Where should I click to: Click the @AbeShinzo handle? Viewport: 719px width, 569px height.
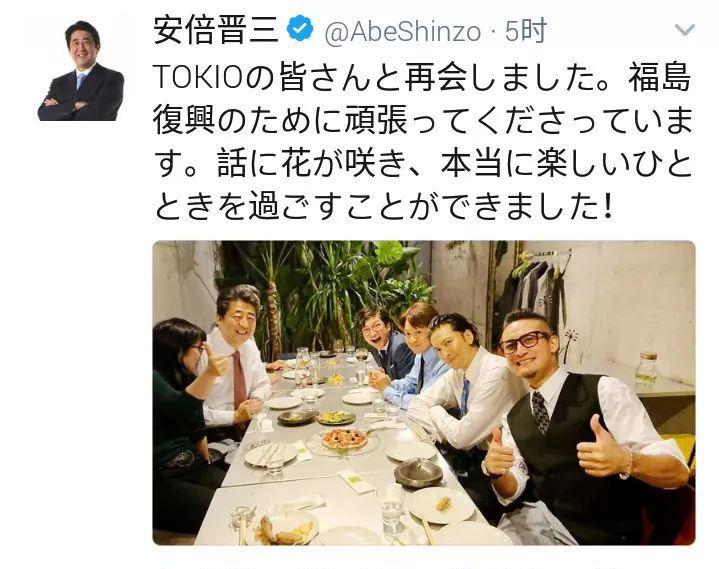click(403, 32)
